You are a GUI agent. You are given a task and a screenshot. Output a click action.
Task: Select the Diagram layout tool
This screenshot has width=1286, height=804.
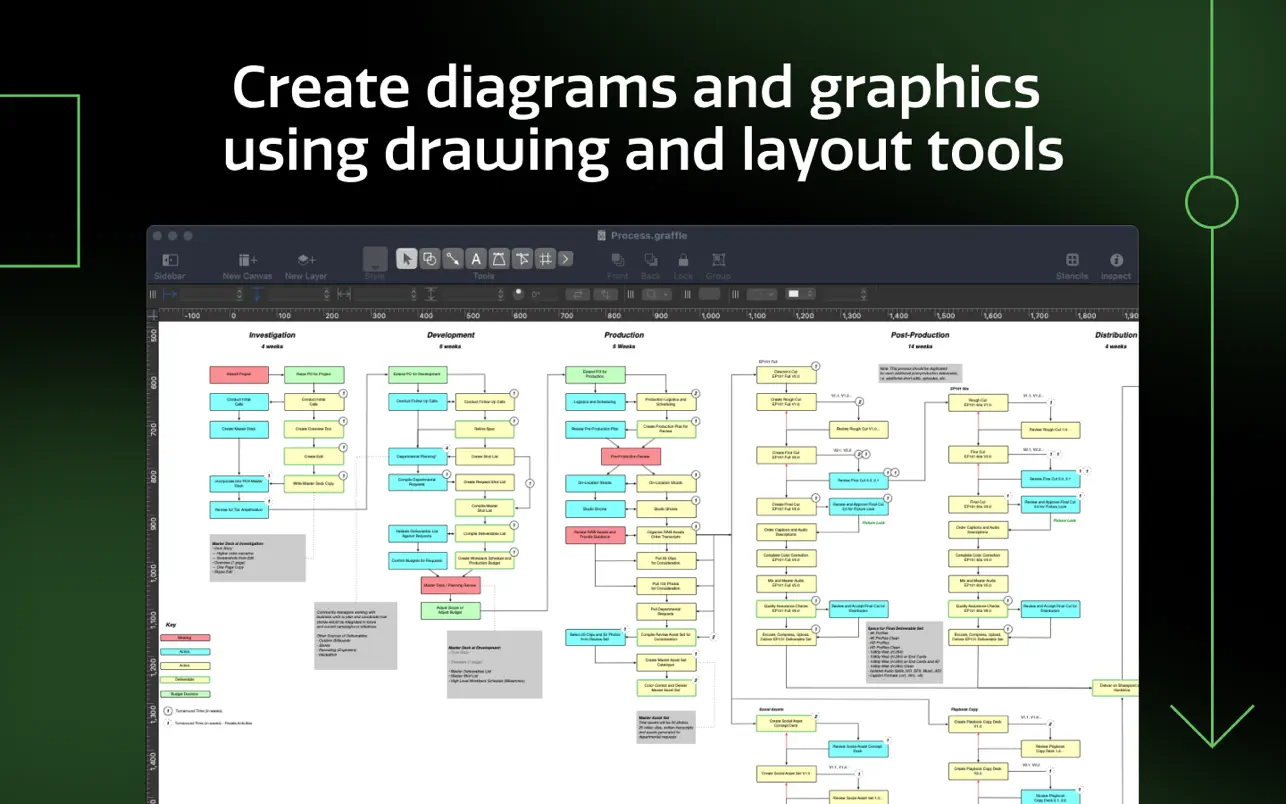tap(546, 258)
